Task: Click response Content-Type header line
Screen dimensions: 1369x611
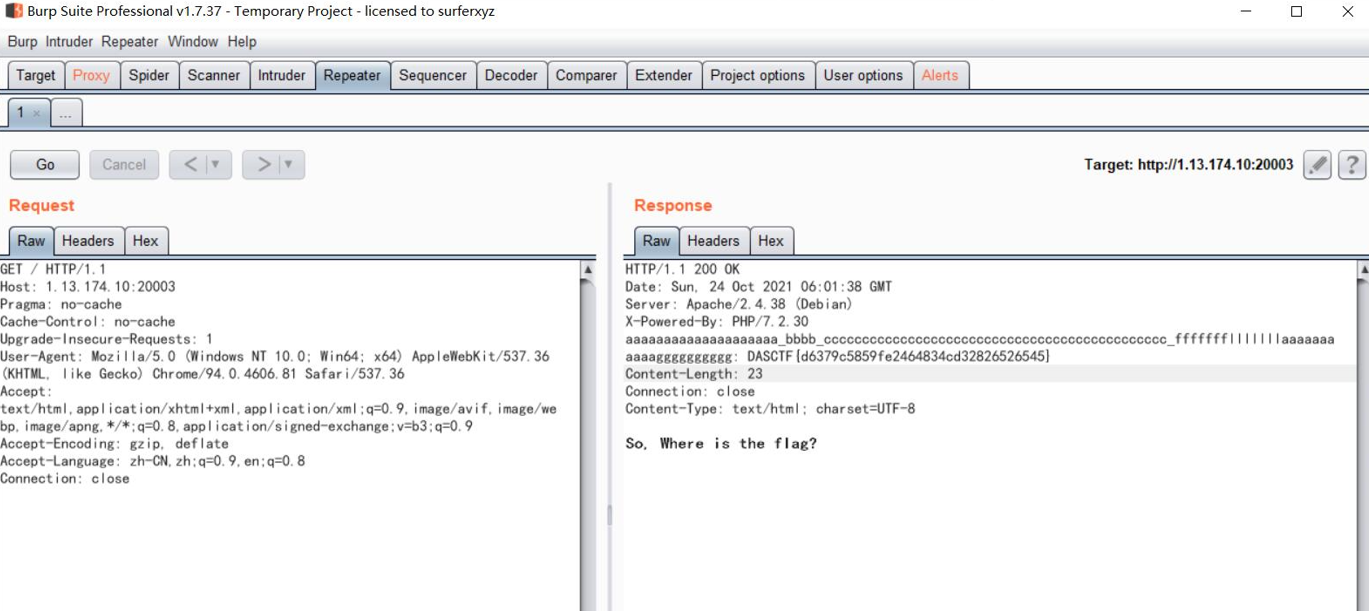Action: click(x=770, y=409)
